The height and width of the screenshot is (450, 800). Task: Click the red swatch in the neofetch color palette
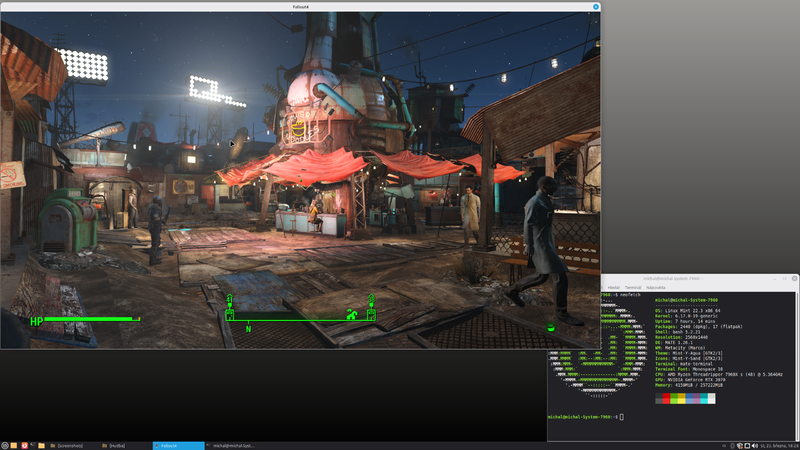pos(666,398)
